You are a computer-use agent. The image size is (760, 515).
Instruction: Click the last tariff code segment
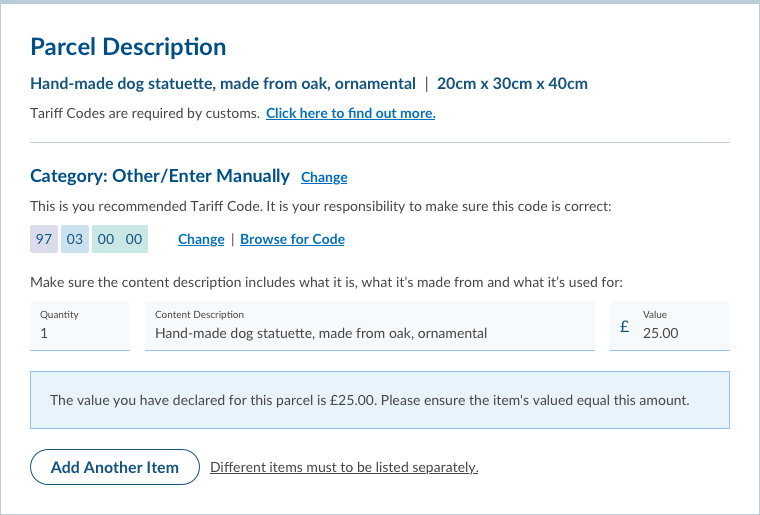click(x=134, y=239)
